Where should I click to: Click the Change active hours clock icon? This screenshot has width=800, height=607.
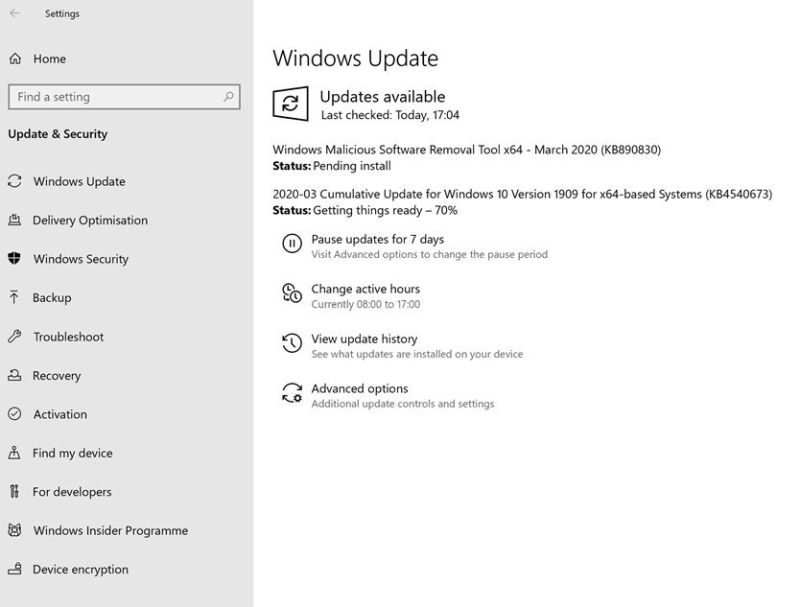click(x=292, y=293)
